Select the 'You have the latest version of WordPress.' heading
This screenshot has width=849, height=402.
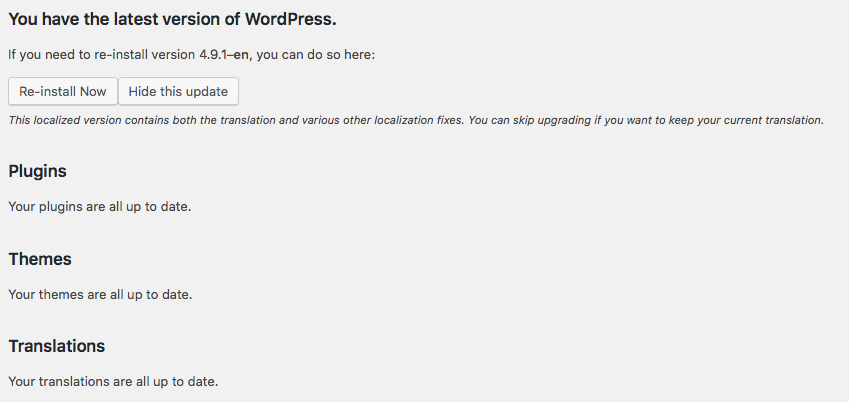coord(173,20)
